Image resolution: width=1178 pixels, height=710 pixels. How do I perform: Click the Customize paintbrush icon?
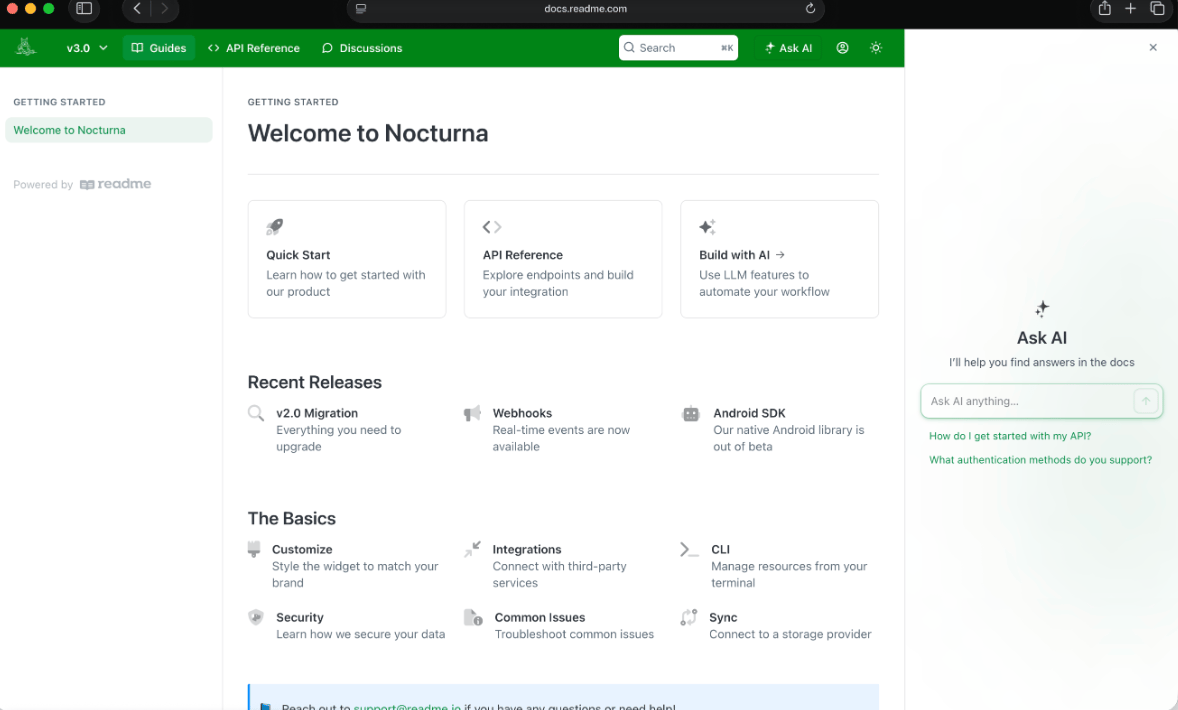click(x=254, y=549)
